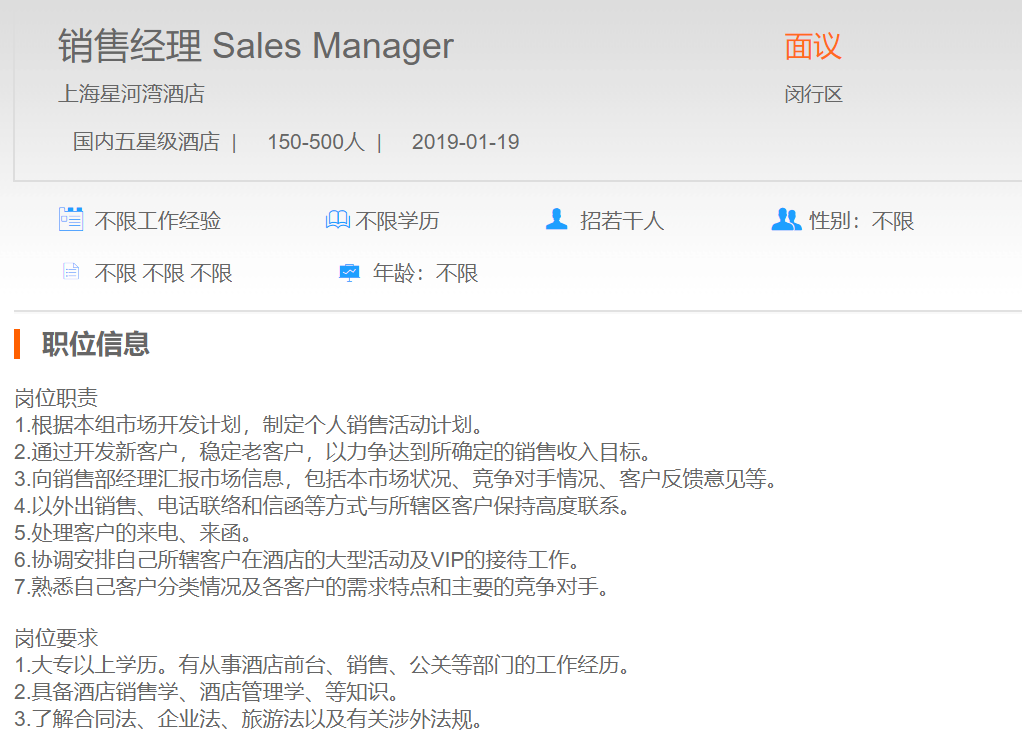Click the 150-500人 company size text

316,142
